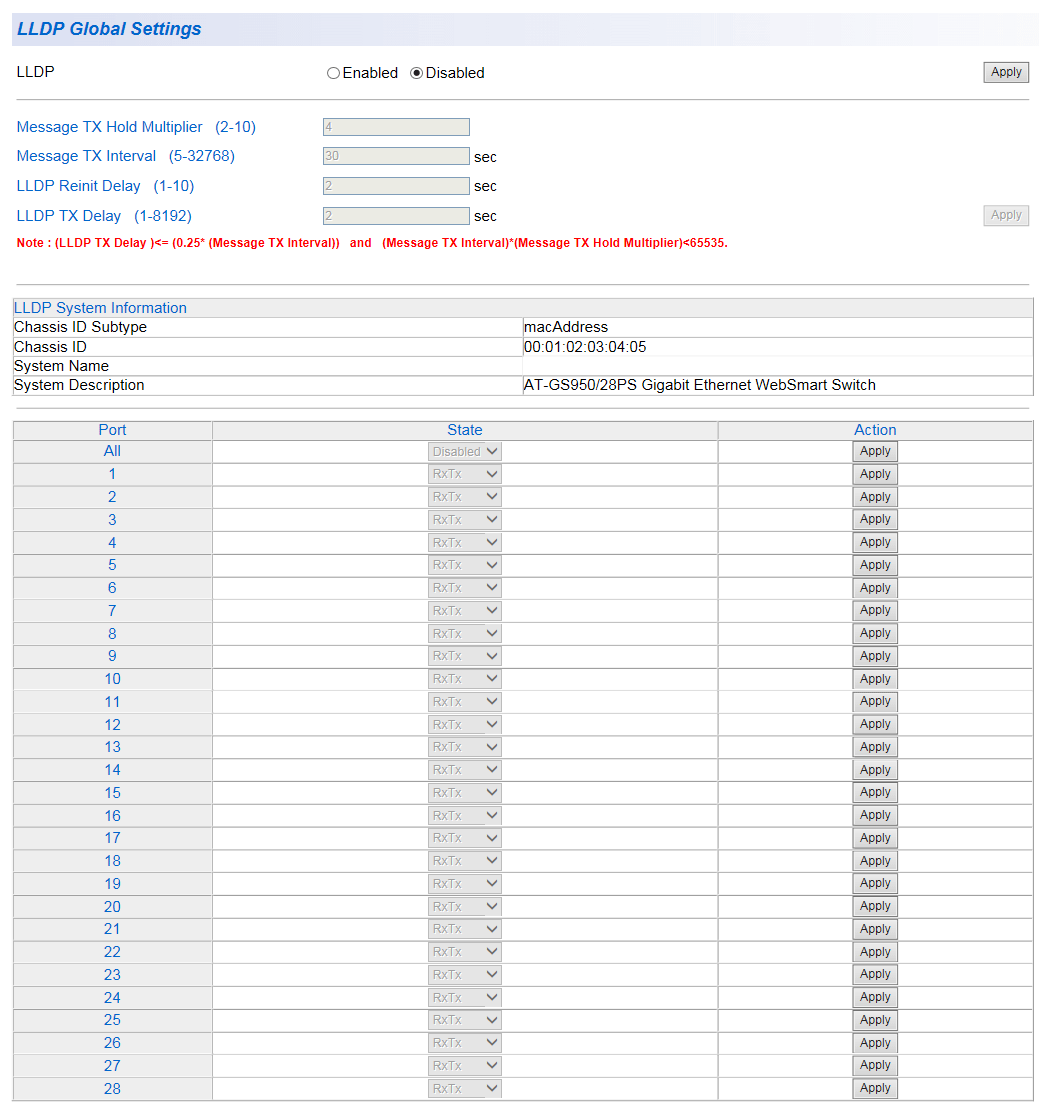Click Apply for port 25
Image resolution: width=1046 pixels, height=1108 pixels.
point(875,1020)
